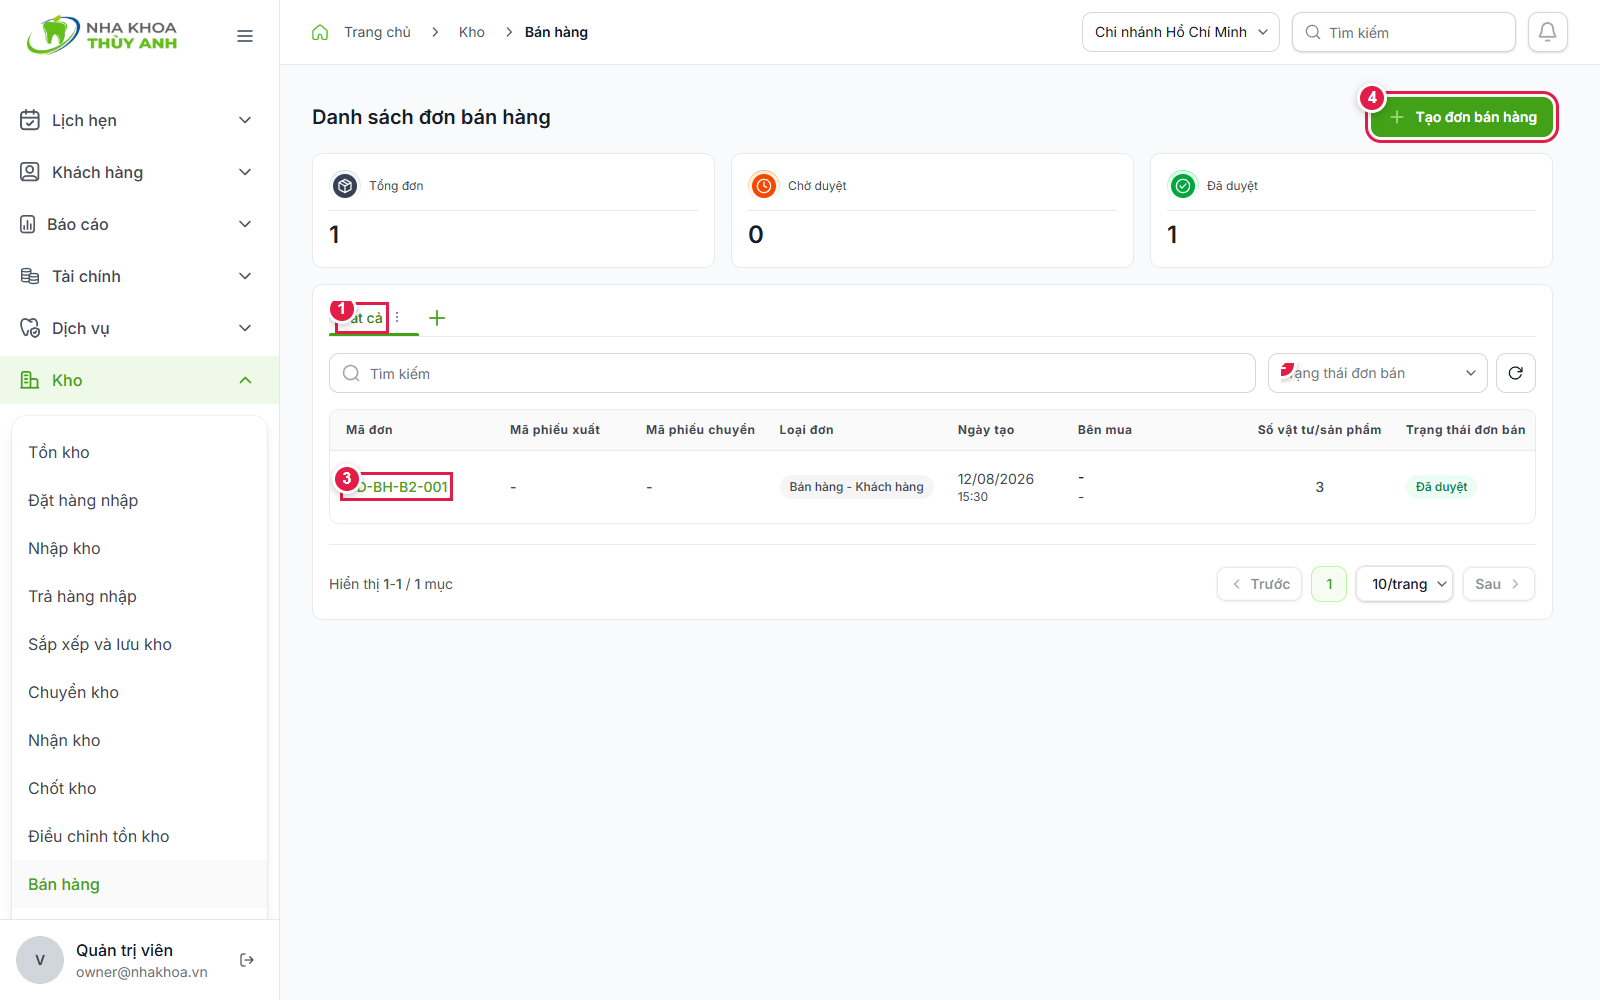Click the hamburger menu icon to collapse the sidebar
The height and width of the screenshot is (1000, 1600).
point(245,36)
